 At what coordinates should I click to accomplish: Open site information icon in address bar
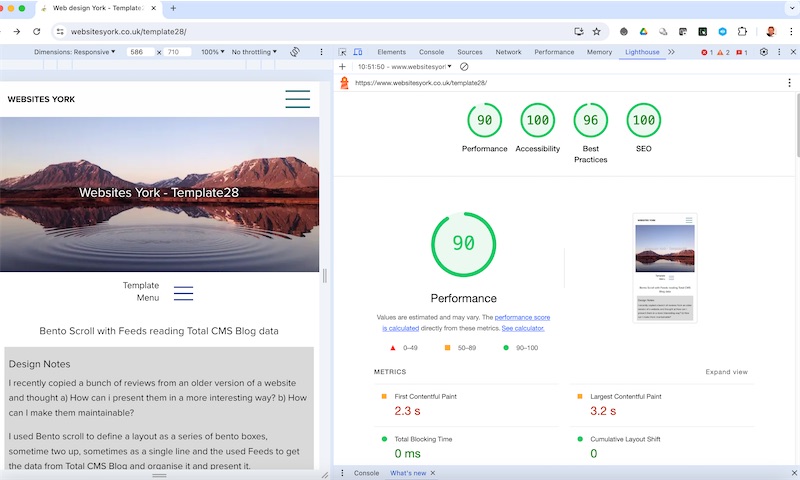[x=60, y=32]
